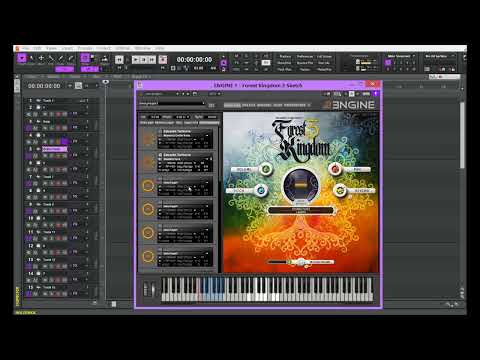Image resolution: width=480 pixels, height=360 pixels.
Task: Click the Play transport button
Action: click(136, 60)
